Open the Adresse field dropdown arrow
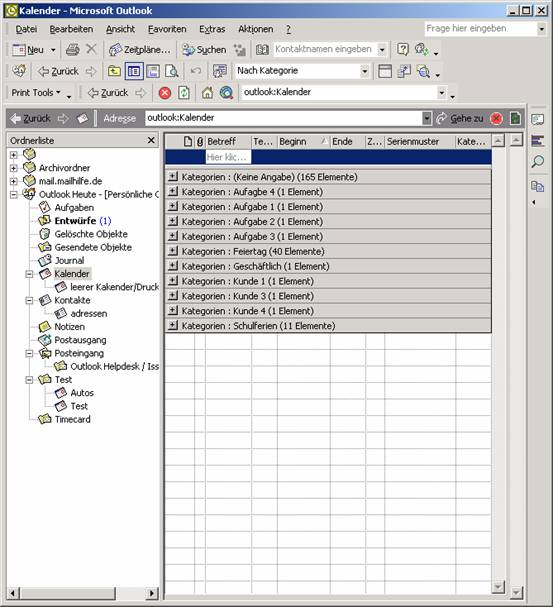 coord(426,118)
